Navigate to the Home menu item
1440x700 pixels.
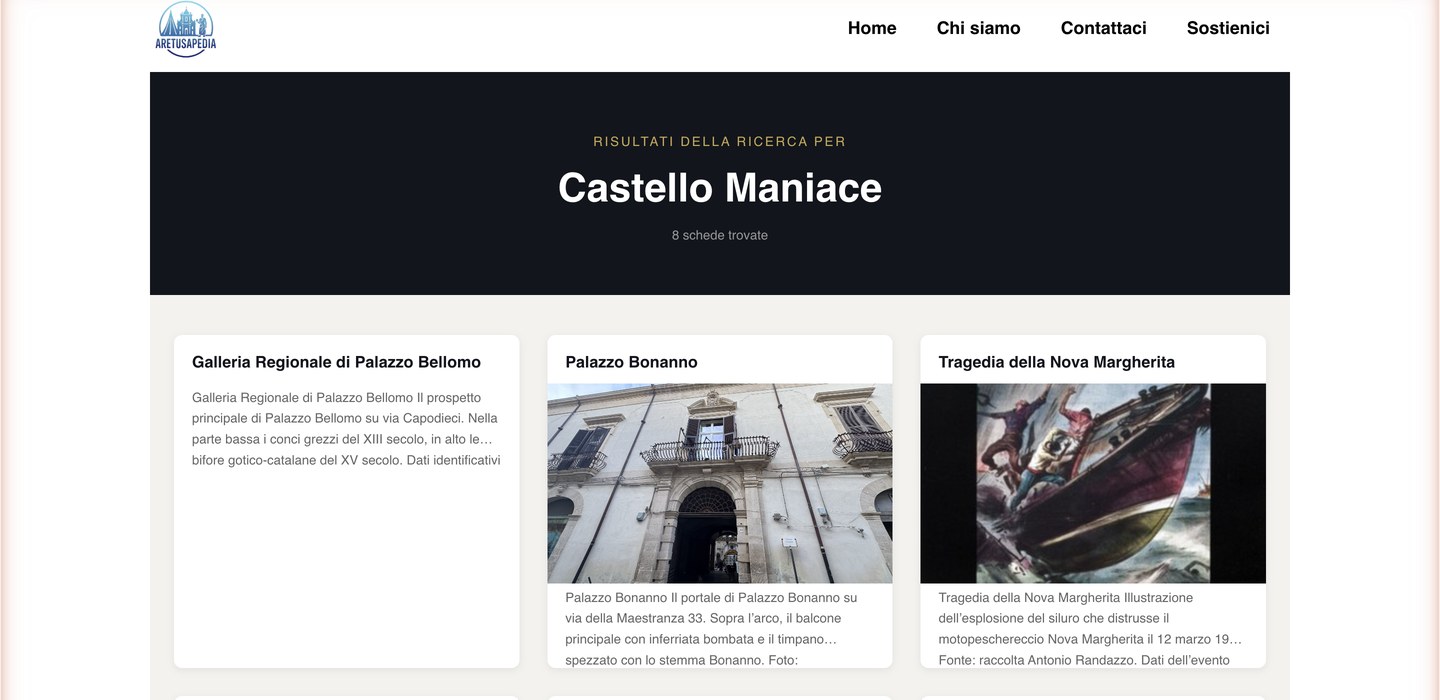coord(871,28)
